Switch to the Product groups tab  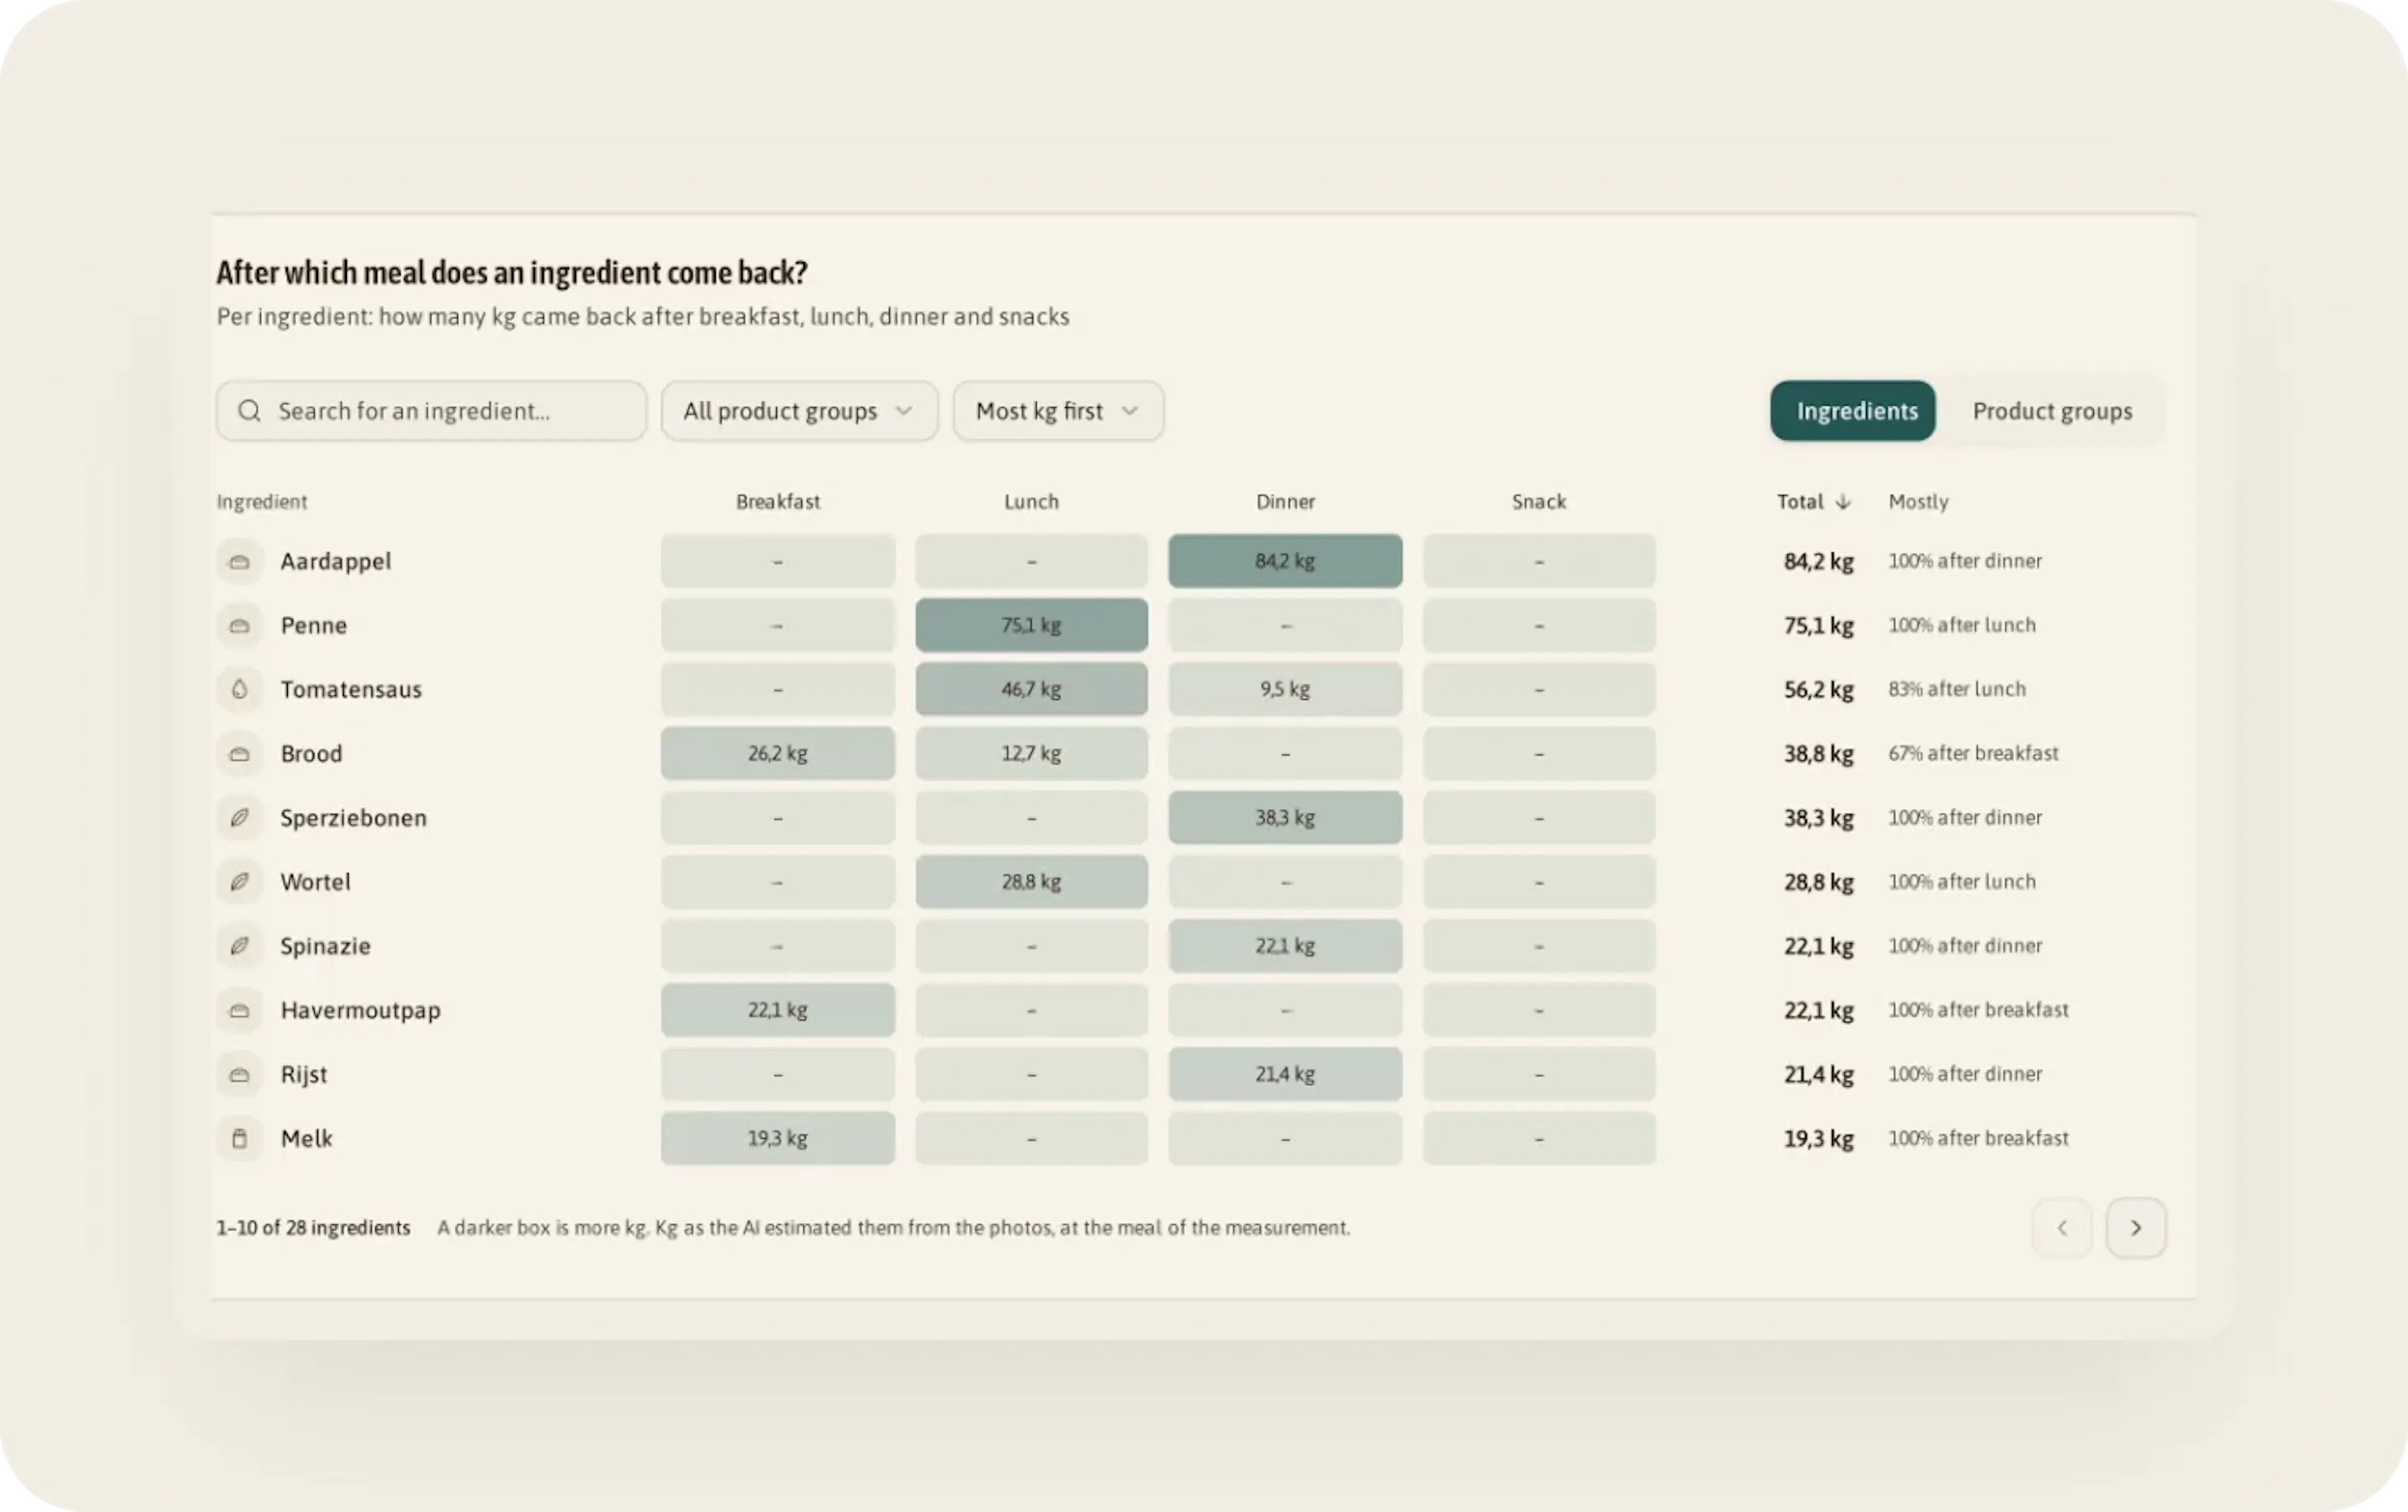click(x=2052, y=411)
